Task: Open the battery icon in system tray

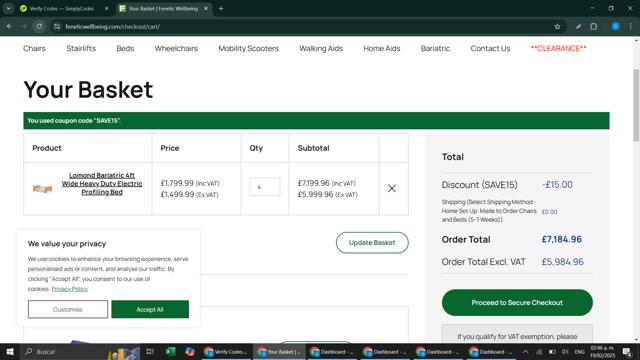Action: 552,351
